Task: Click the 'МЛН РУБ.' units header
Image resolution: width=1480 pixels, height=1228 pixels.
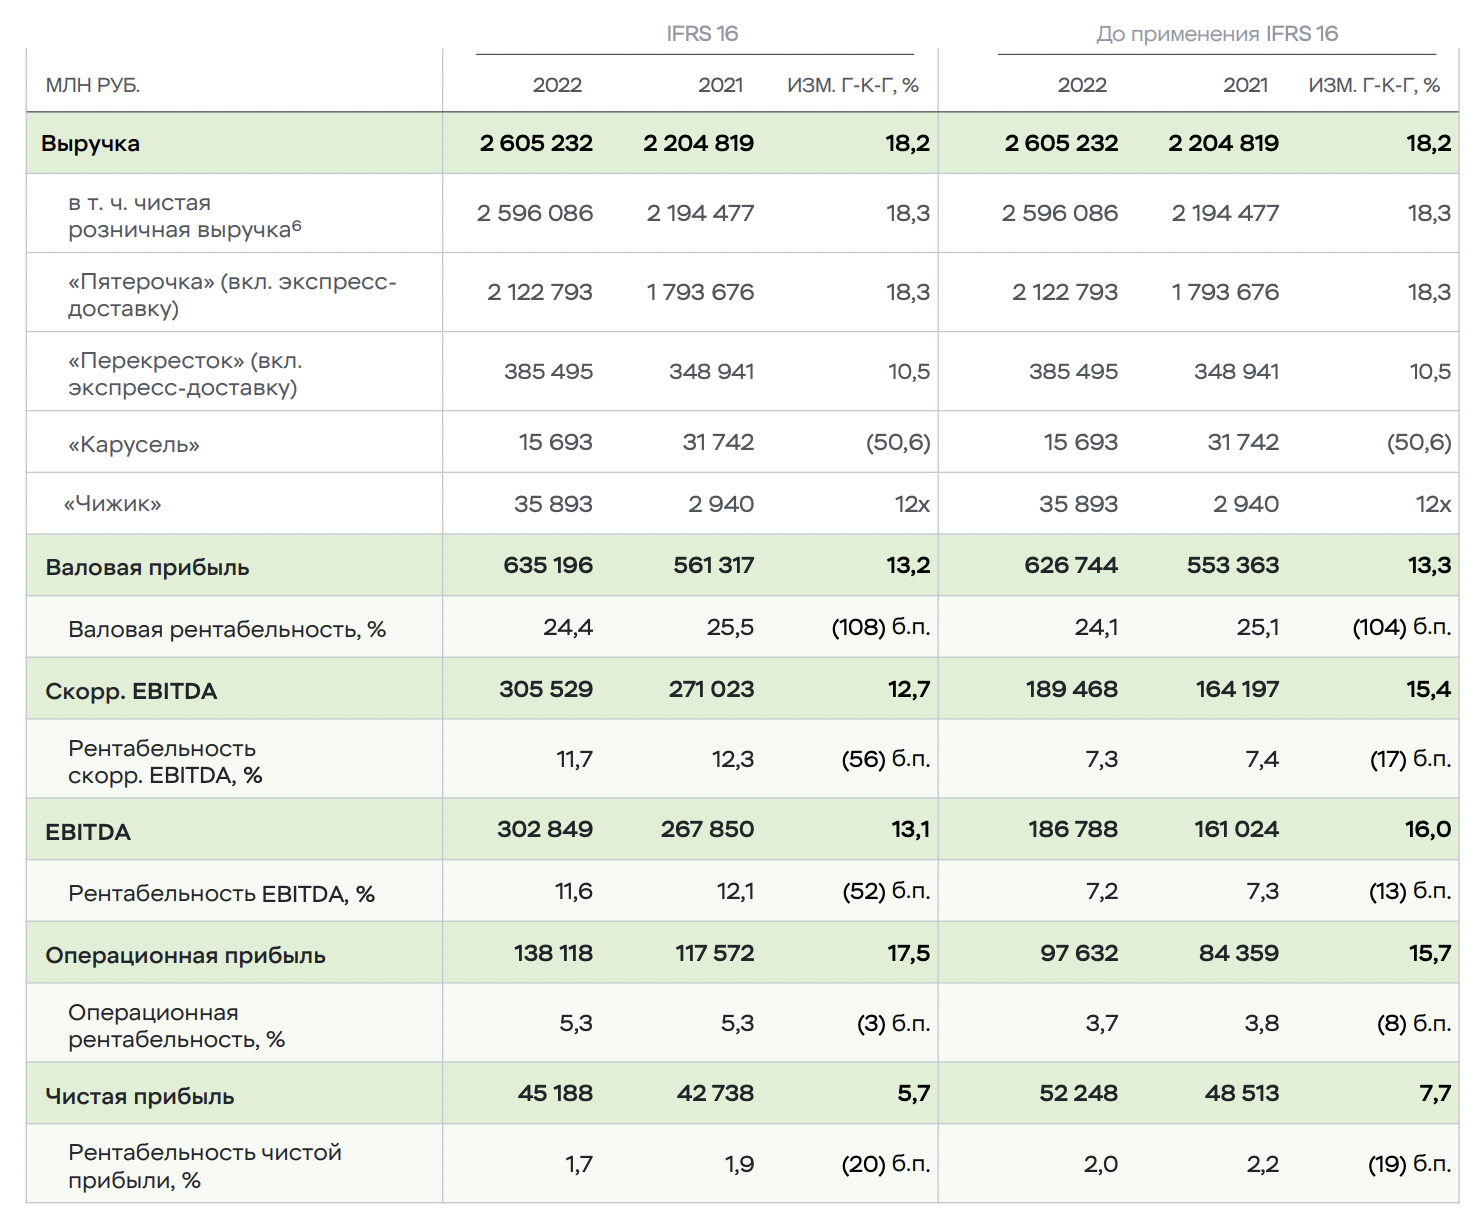Action: [92, 86]
